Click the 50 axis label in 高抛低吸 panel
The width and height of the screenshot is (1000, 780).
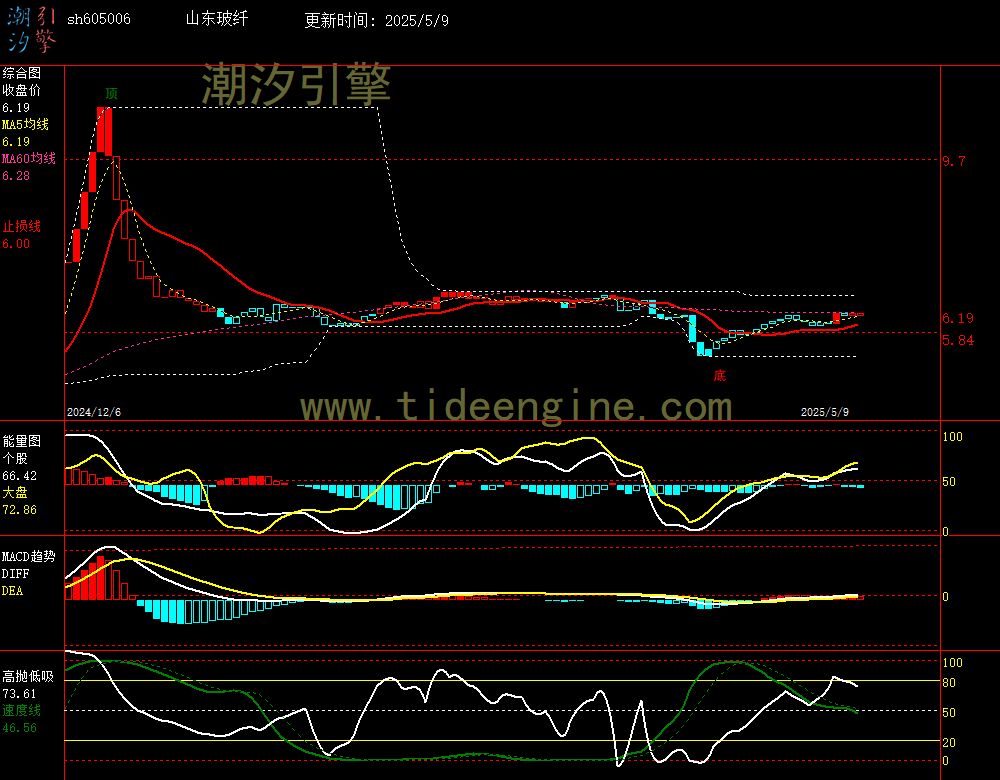click(949, 712)
